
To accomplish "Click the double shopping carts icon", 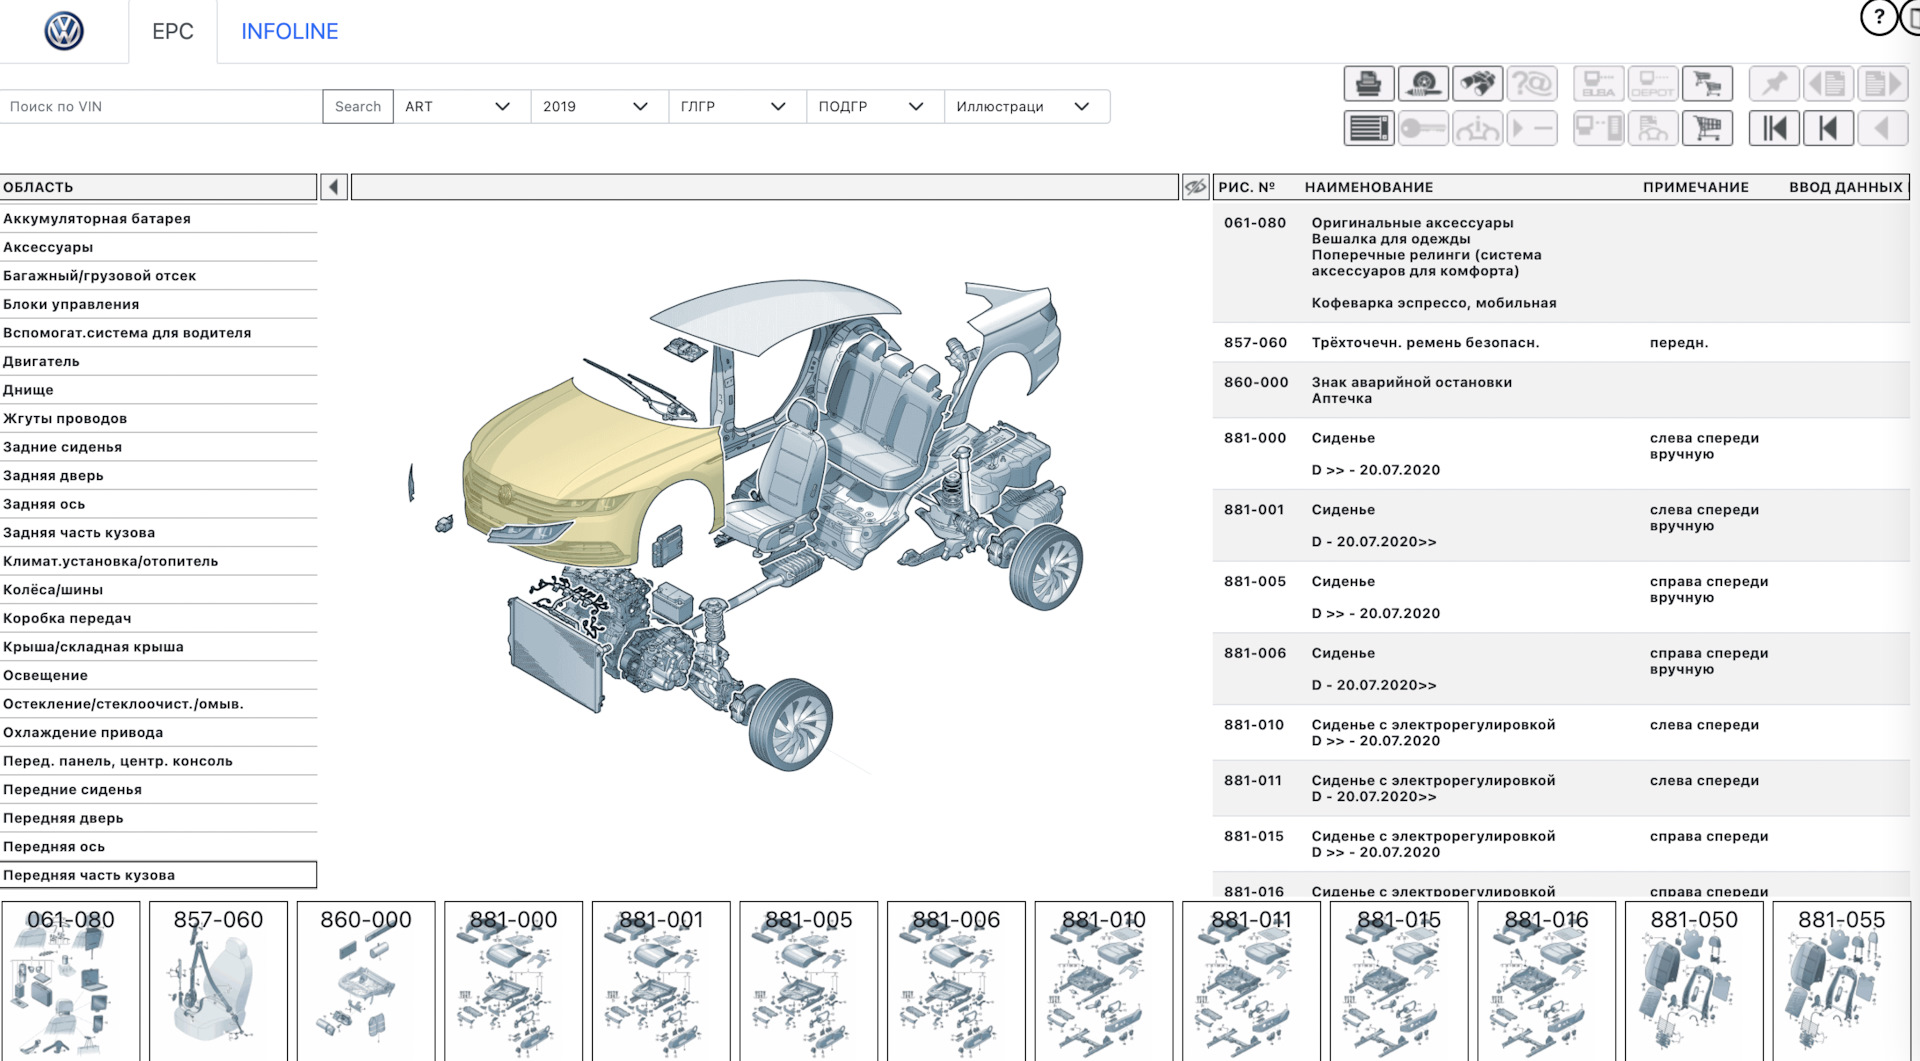I will coord(1707,84).
